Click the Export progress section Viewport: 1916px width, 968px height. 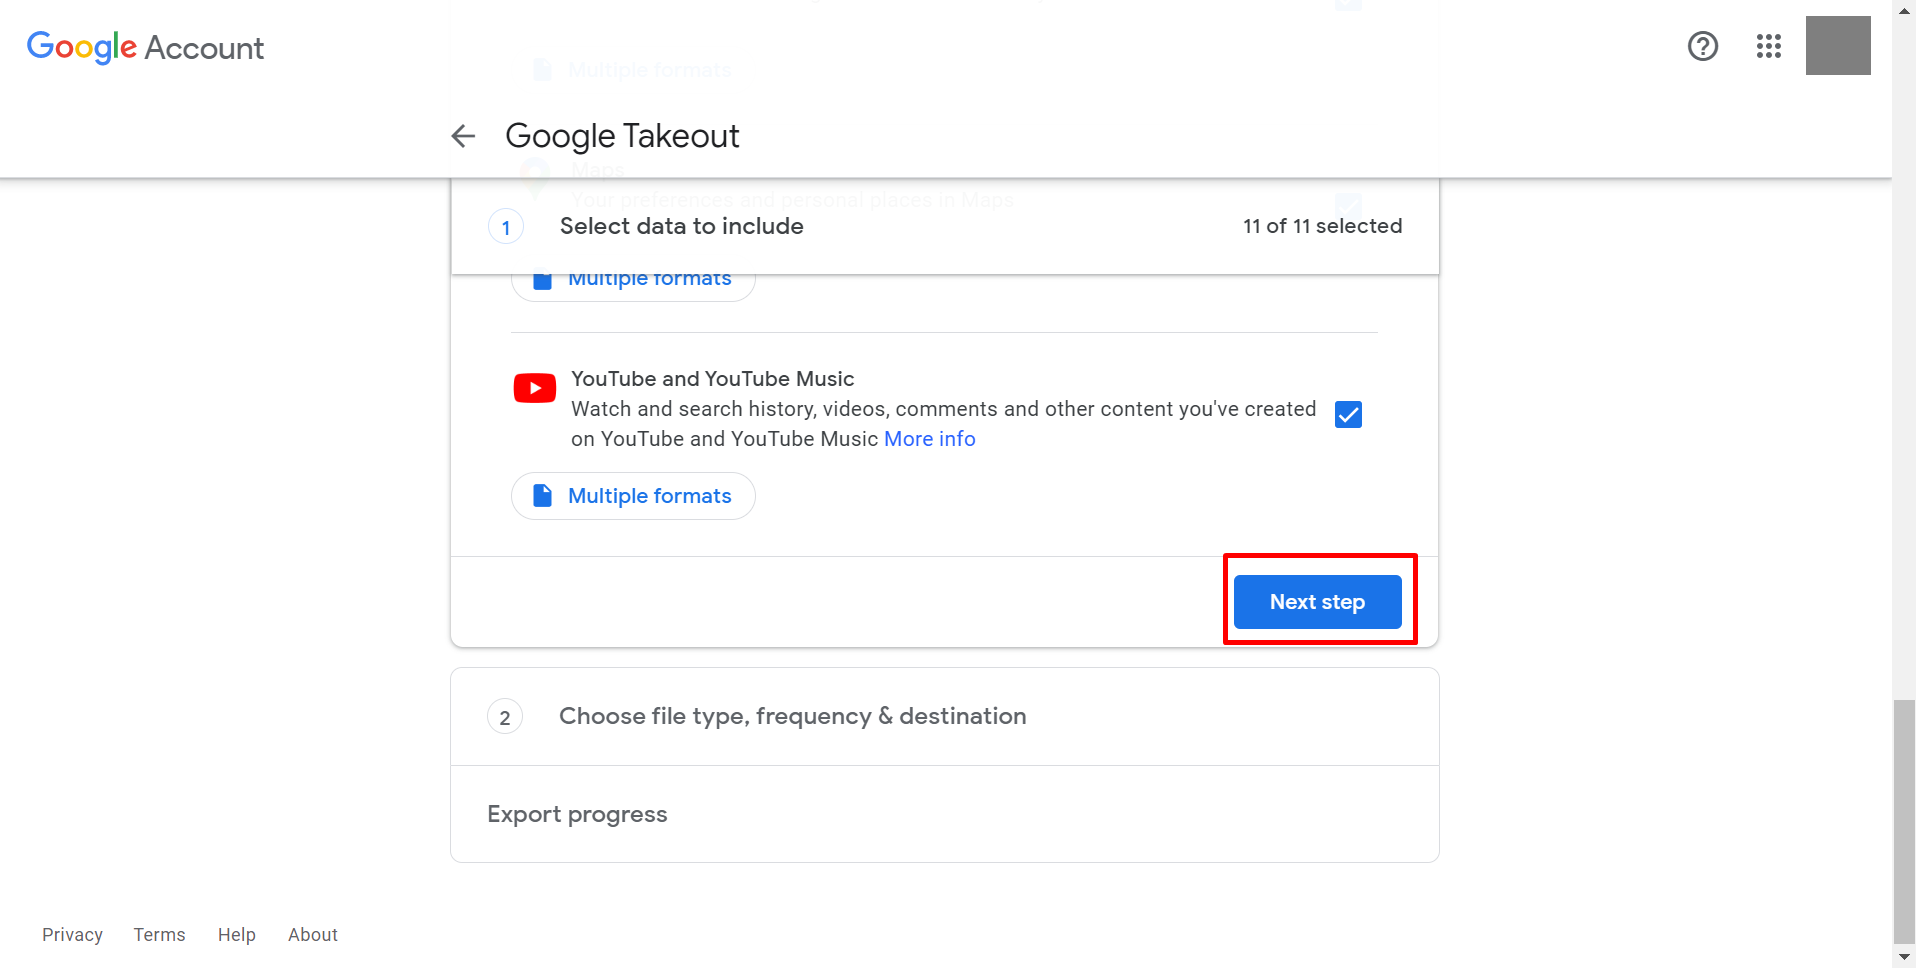point(944,814)
